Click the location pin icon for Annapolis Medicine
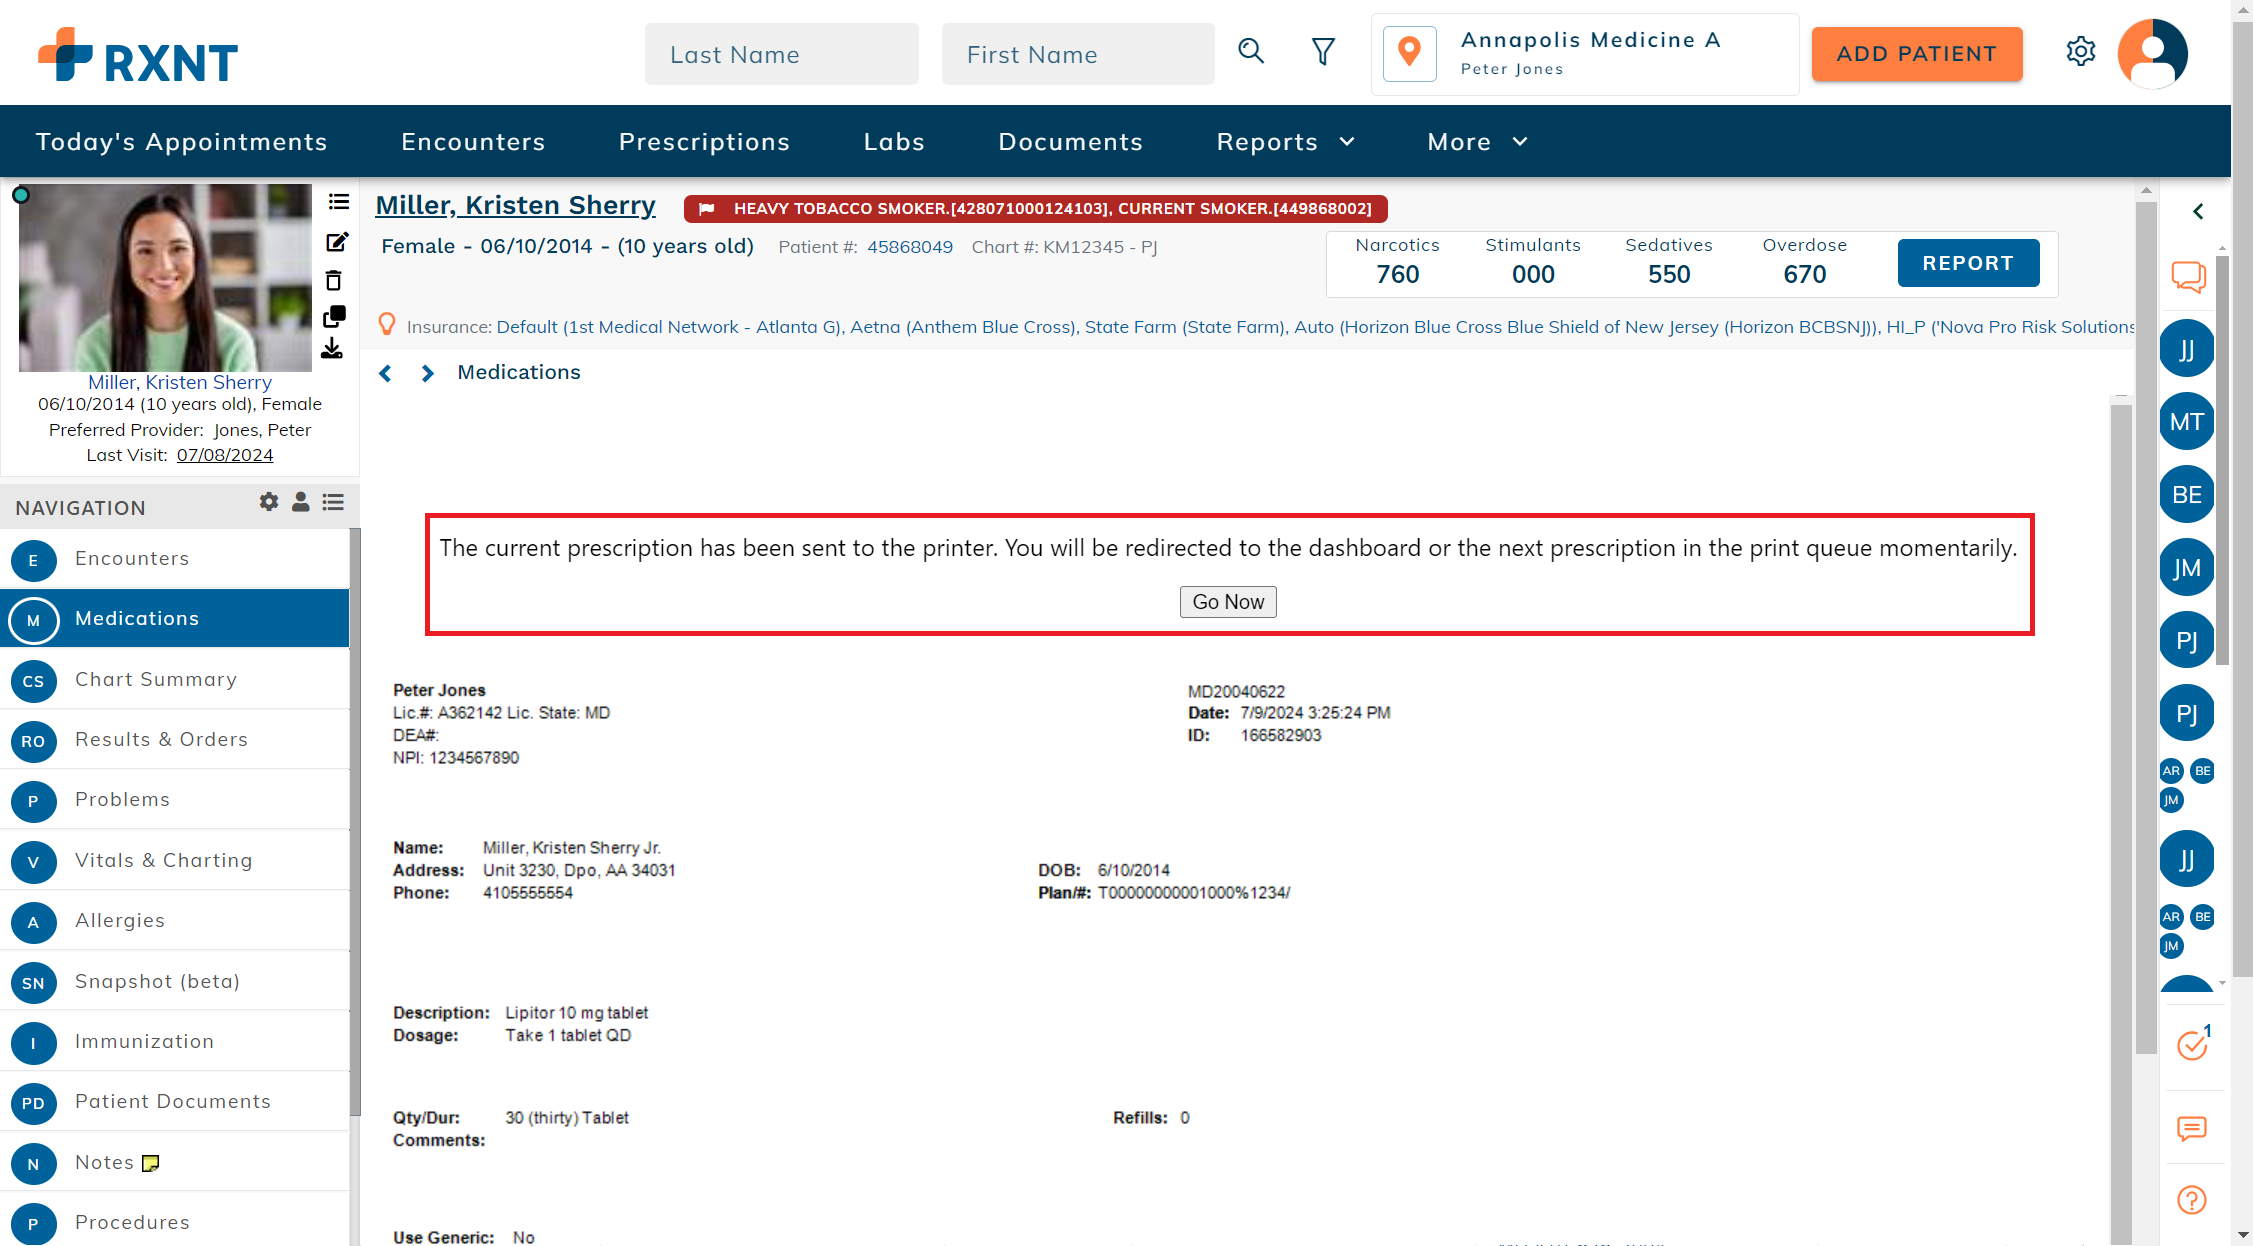This screenshot has height=1246, width=2253. tap(1409, 53)
